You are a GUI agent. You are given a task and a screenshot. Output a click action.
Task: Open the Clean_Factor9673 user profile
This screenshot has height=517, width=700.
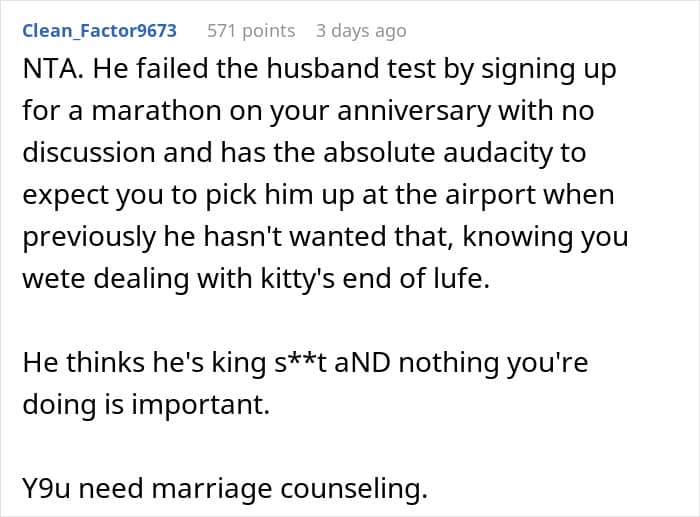point(99,31)
